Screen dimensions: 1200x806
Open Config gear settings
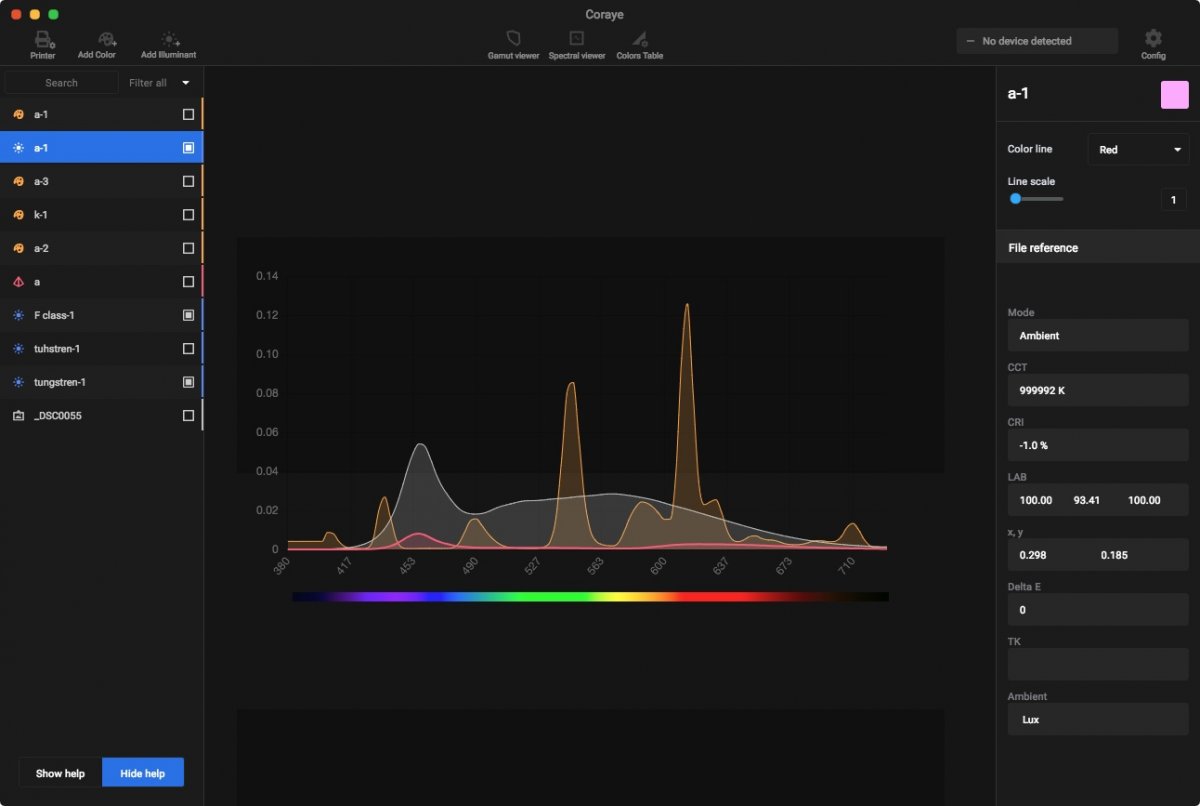pyautogui.click(x=1153, y=39)
